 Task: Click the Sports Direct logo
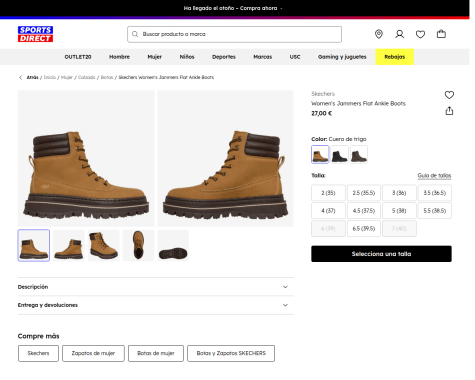pos(35,34)
